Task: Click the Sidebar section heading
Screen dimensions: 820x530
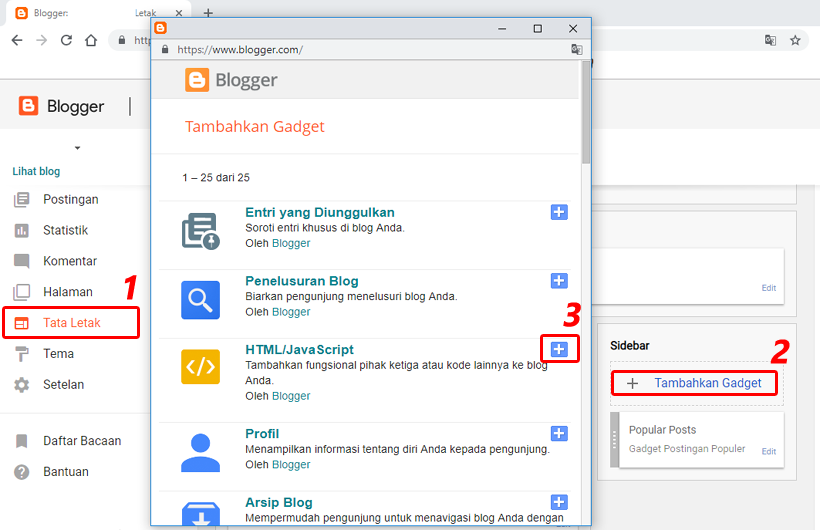Action: 630,345
